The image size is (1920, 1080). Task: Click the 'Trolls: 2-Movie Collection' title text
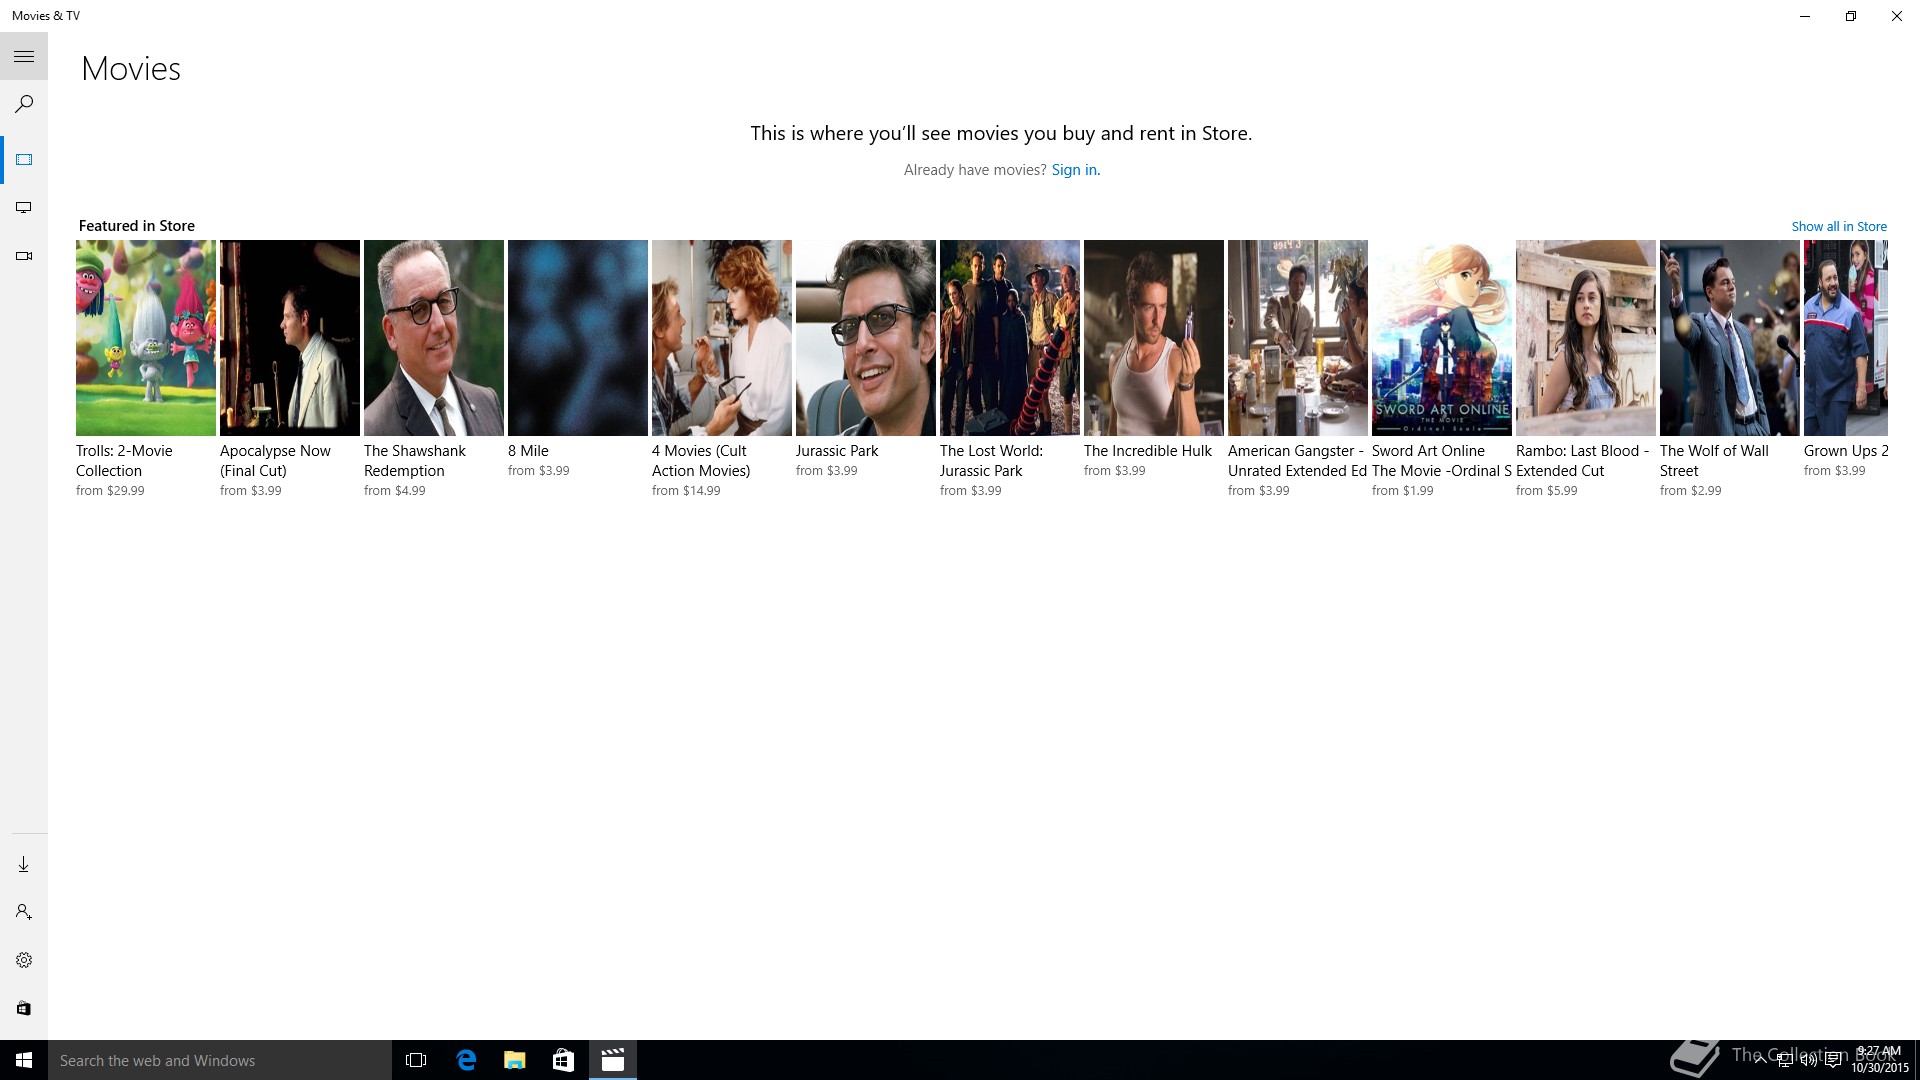(x=124, y=461)
